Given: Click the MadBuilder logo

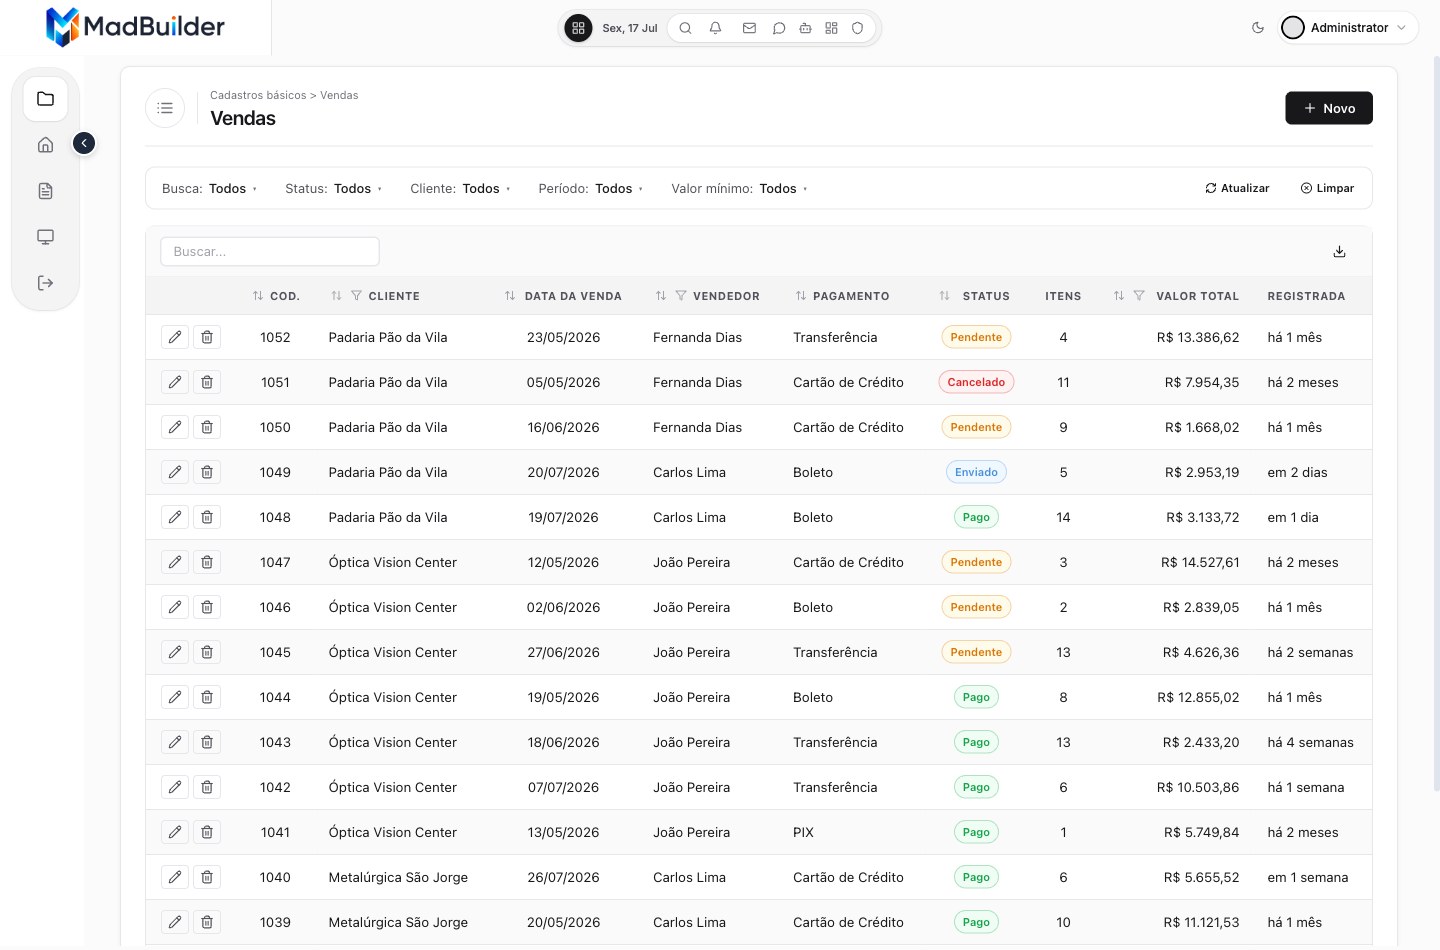Looking at the screenshot, I should [136, 27].
